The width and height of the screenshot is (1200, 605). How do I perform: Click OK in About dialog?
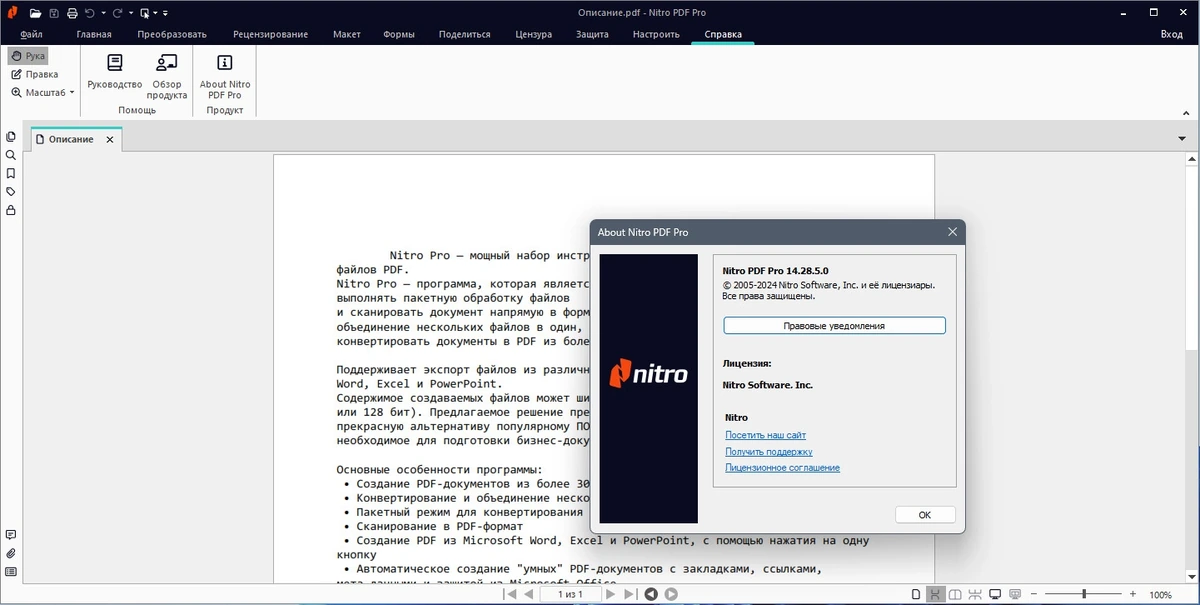click(925, 514)
